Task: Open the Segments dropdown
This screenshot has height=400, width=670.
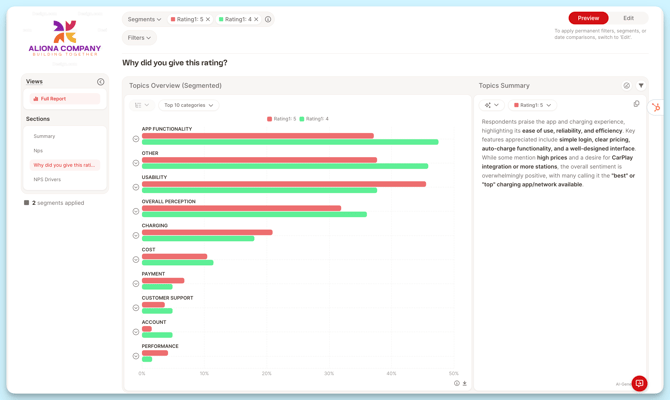Action: click(x=144, y=19)
